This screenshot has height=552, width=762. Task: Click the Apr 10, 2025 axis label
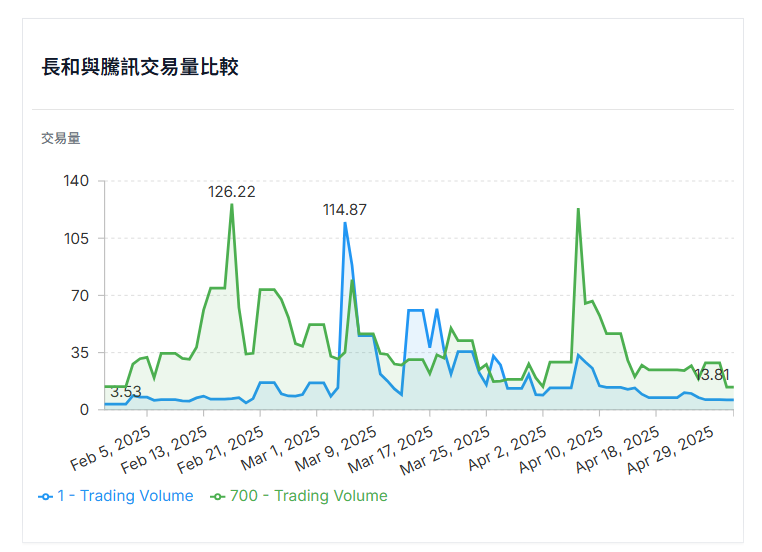tap(561, 450)
